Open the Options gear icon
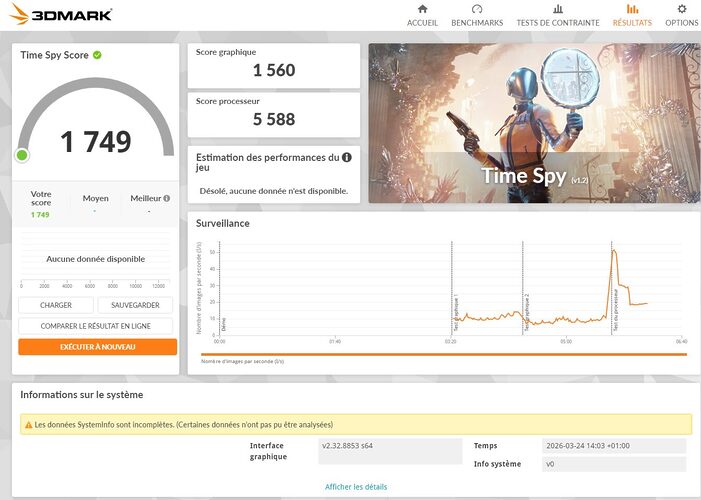The image size is (701, 500). (681, 9)
